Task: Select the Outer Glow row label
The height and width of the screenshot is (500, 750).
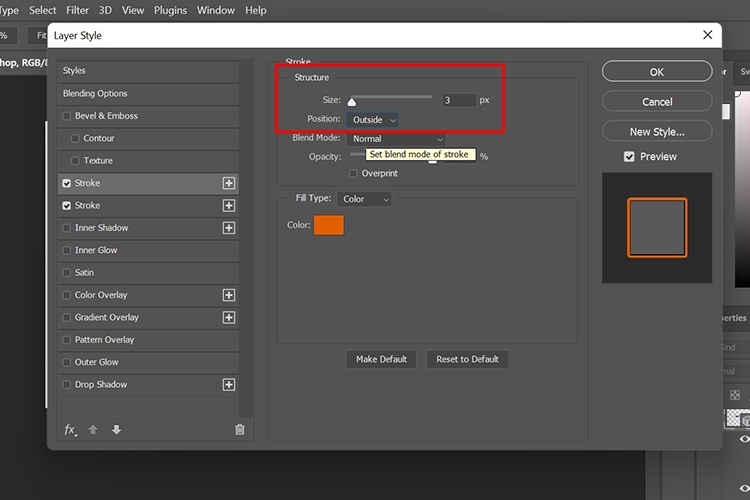Action: 97,362
